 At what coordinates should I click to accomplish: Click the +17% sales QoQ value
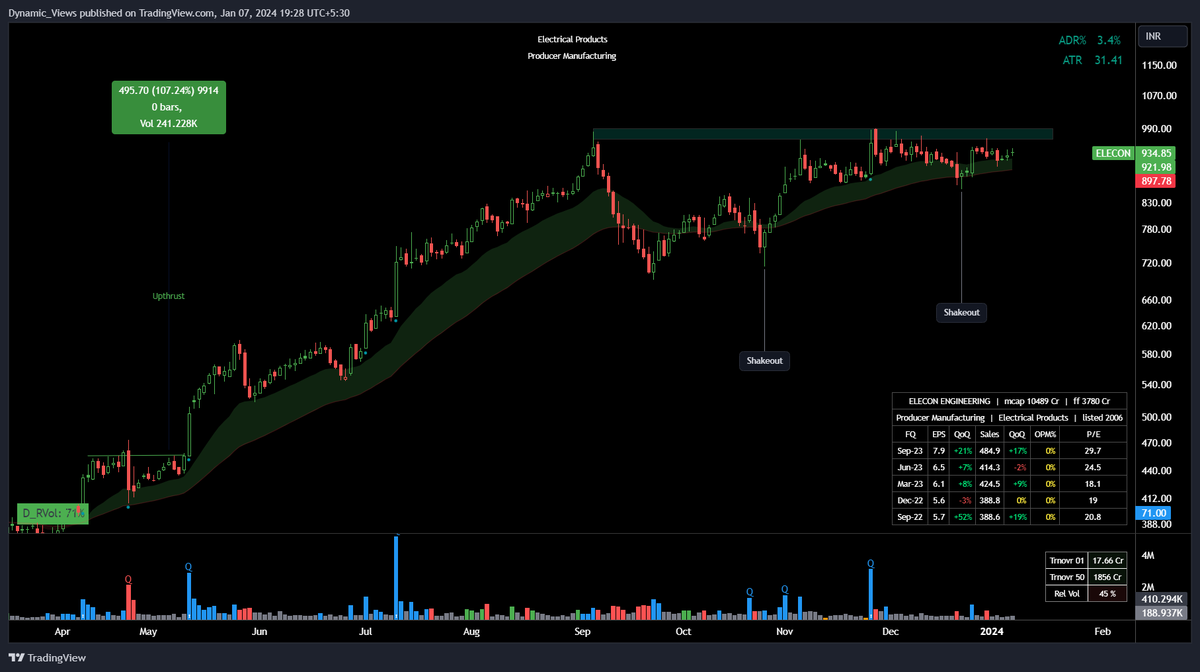click(x=1018, y=451)
